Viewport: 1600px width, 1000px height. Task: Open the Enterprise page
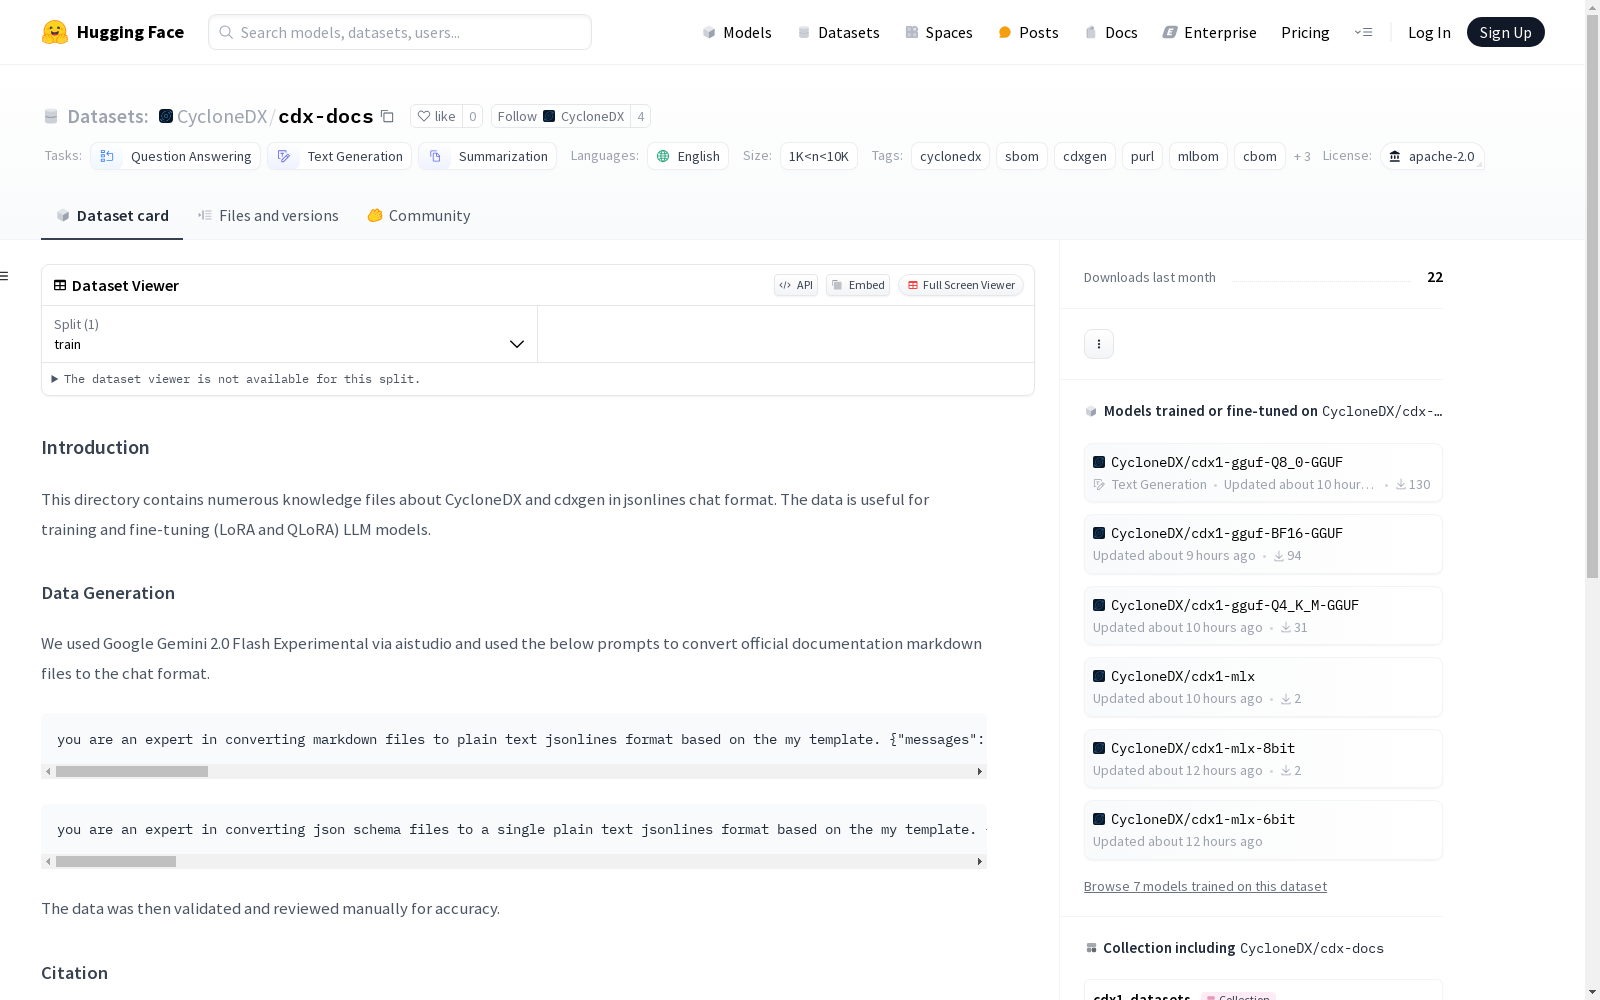(x=1210, y=32)
